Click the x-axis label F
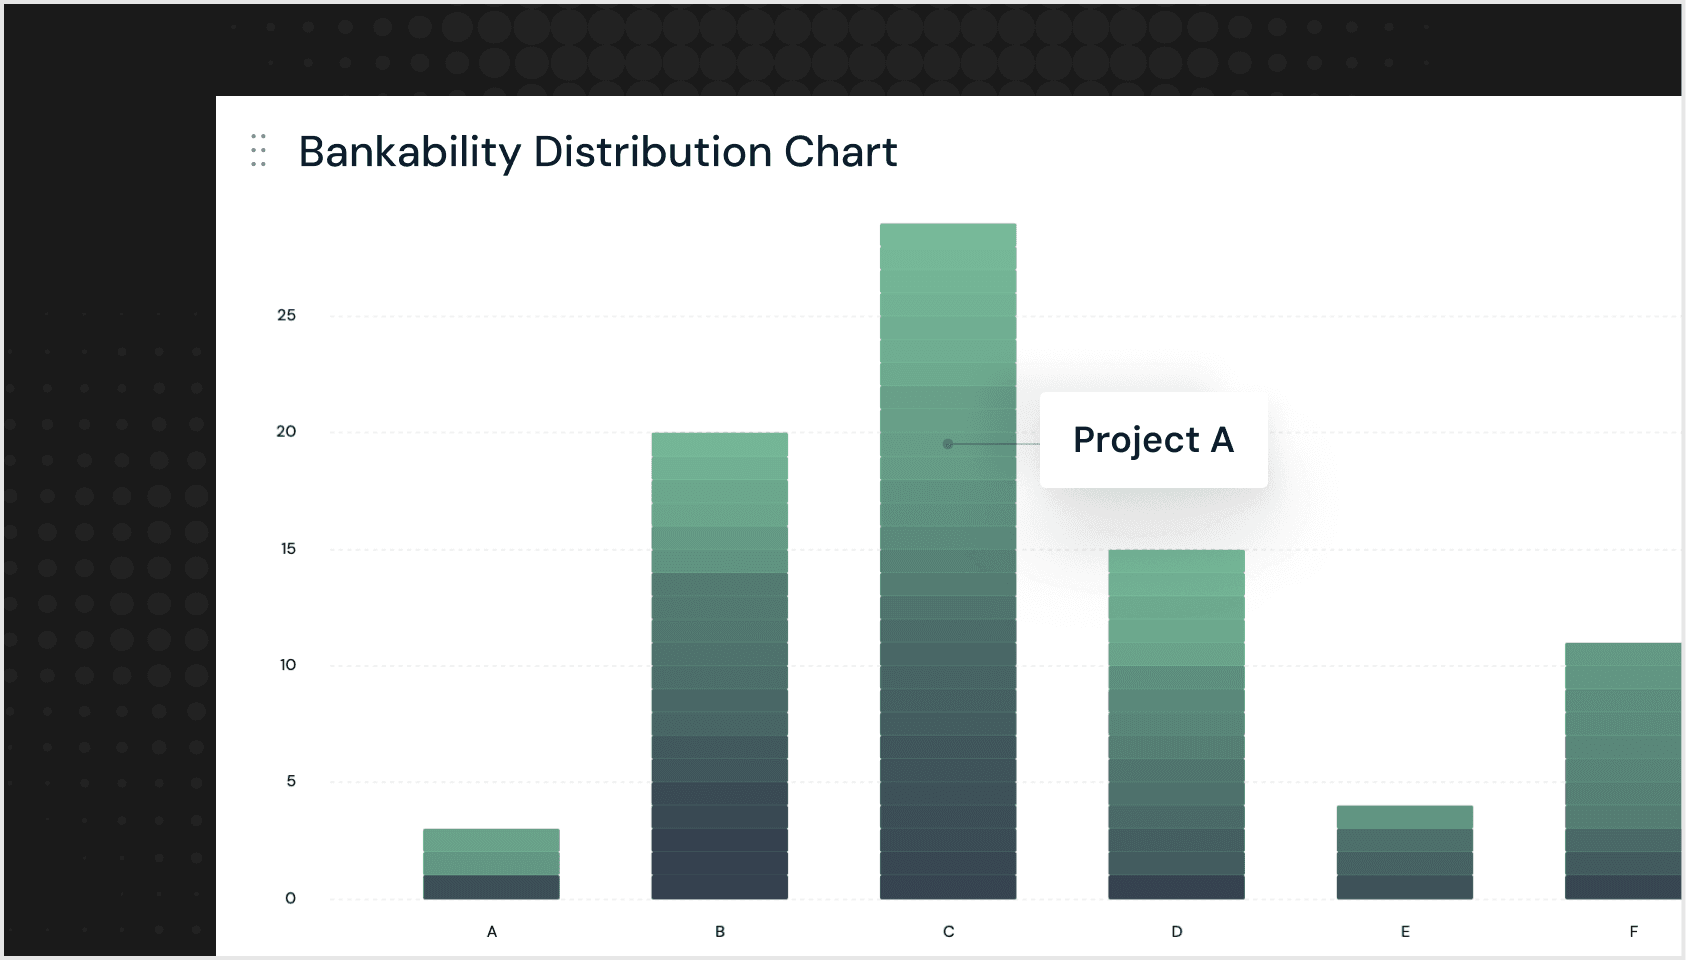The height and width of the screenshot is (960, 1686). 1633,931
